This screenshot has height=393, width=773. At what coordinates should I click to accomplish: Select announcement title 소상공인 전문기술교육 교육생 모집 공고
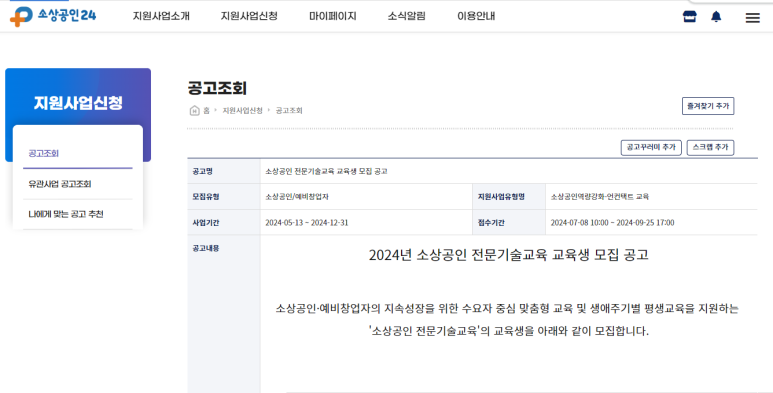point(326,172)
